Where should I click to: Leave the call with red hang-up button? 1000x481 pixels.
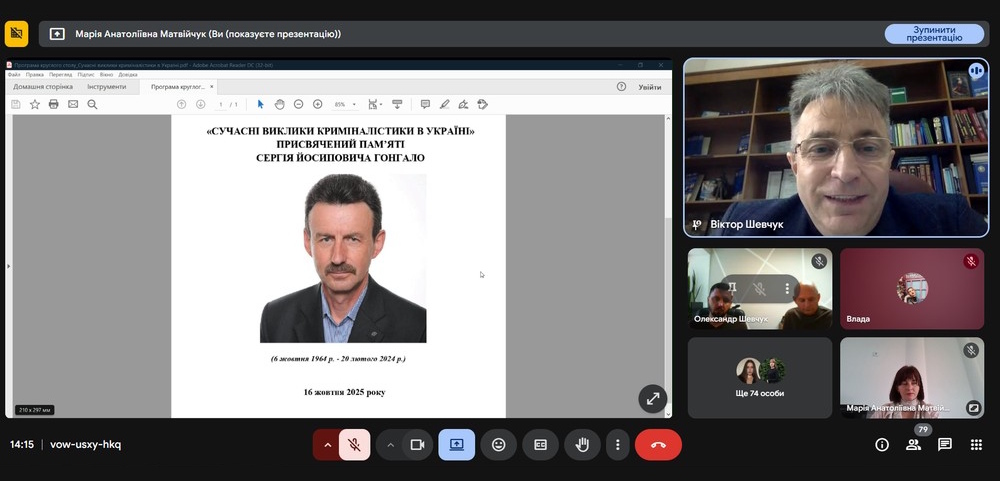[x=658, y=445]
